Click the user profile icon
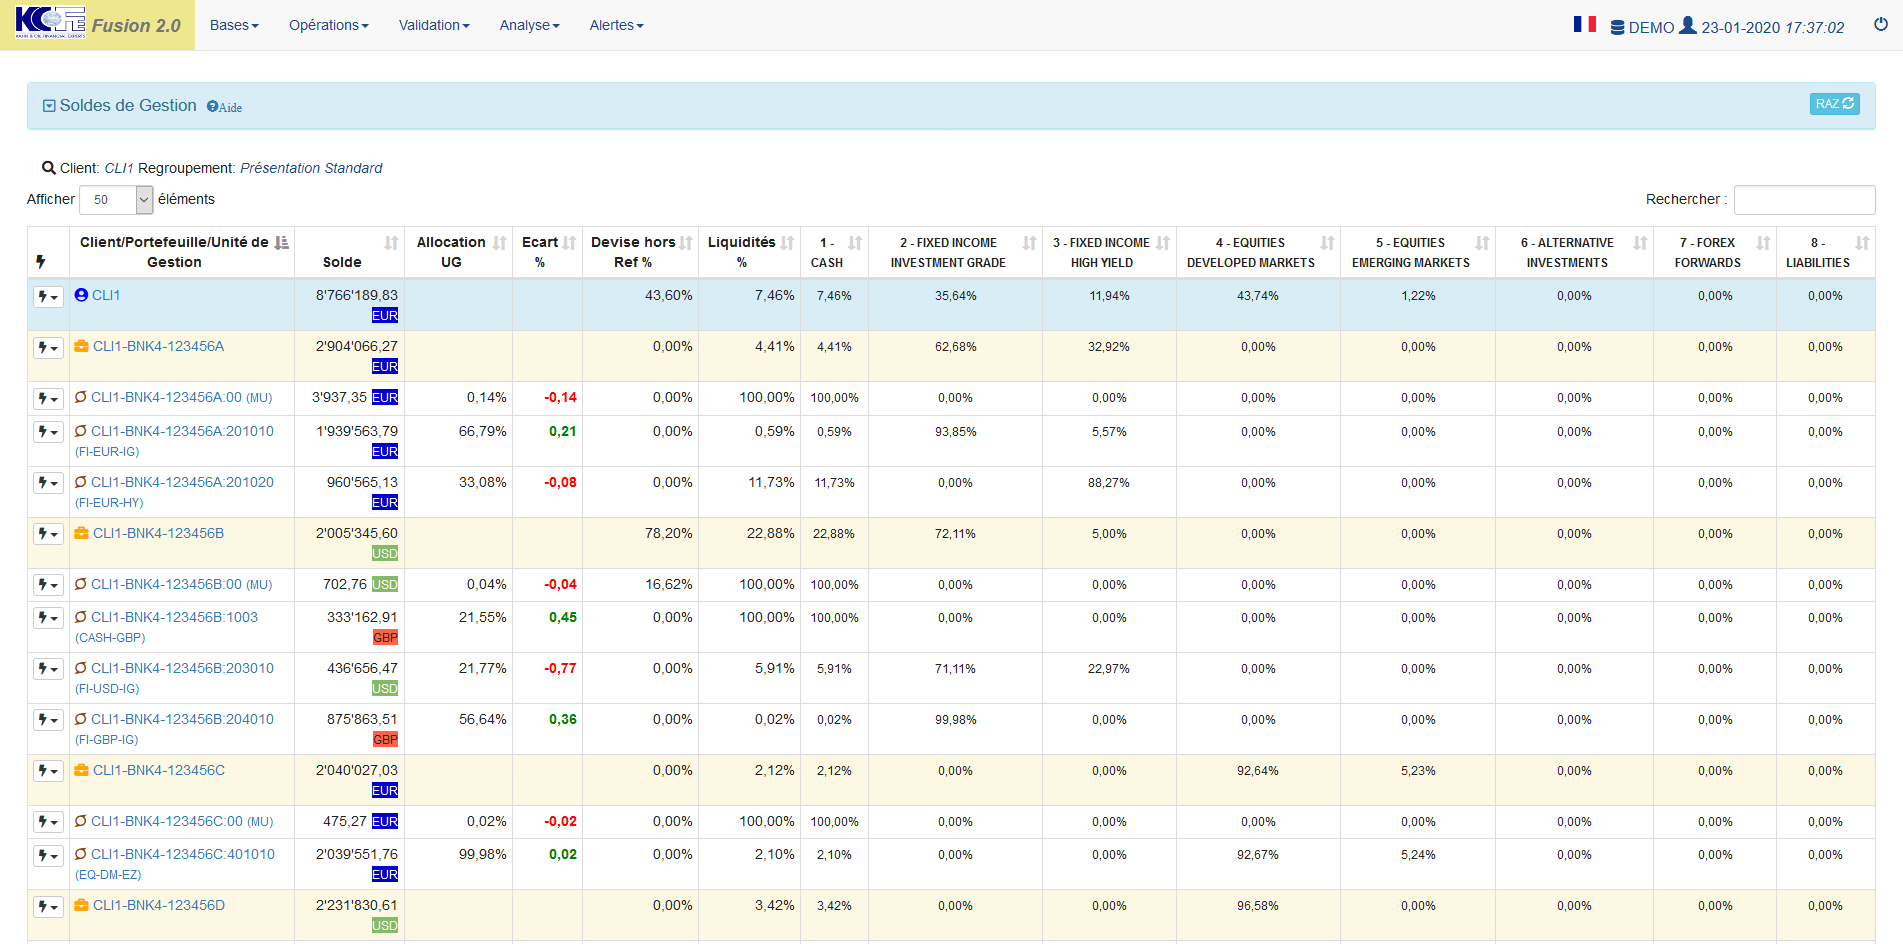The image size is (1903, 944). coord(1687,25)
